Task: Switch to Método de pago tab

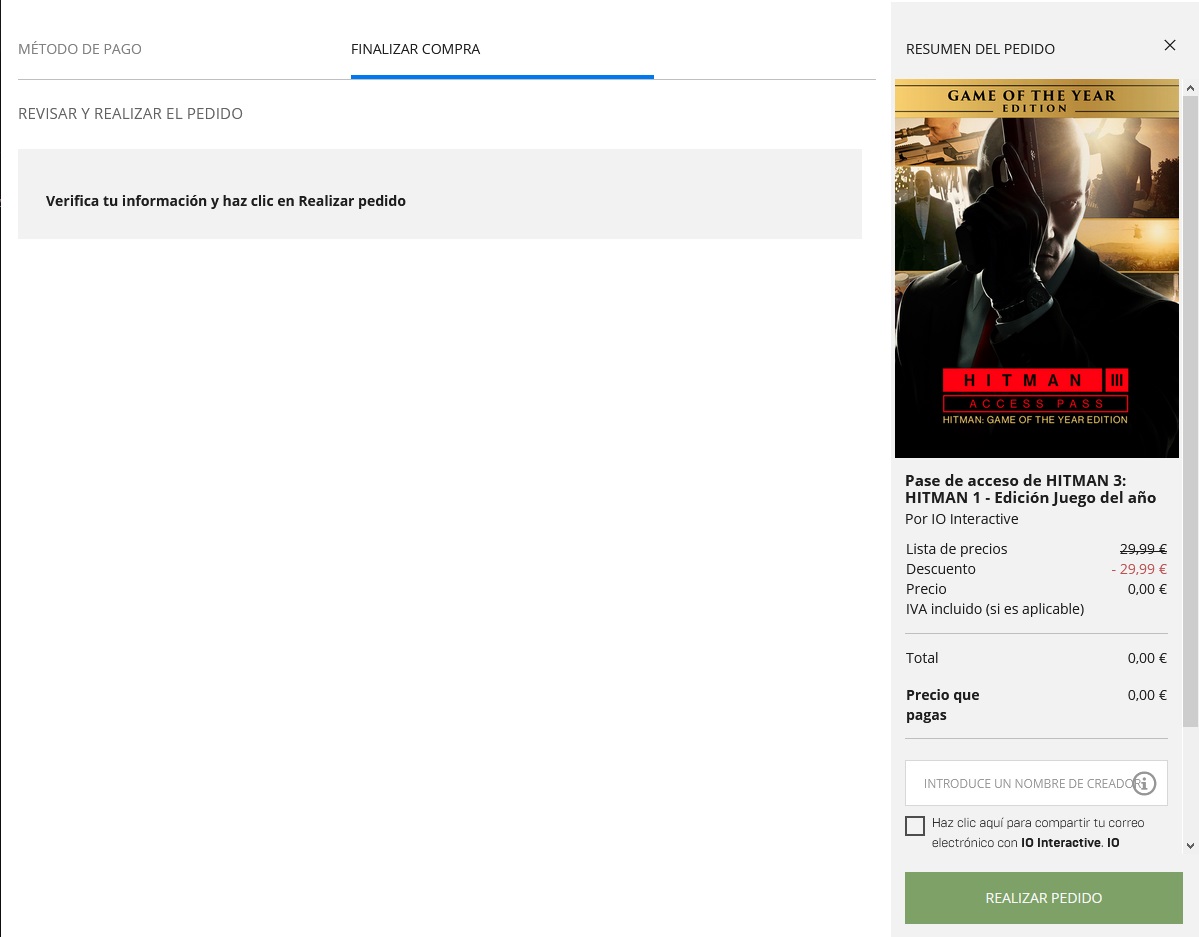Action: pyautogui.click(x=80, y=49)
